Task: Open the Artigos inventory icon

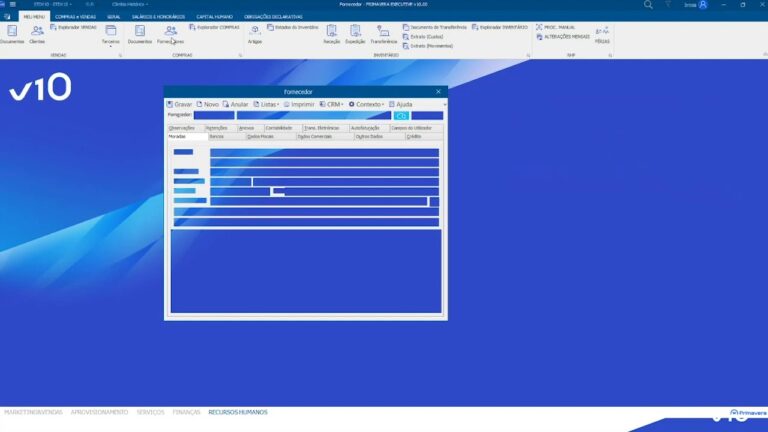Action: coord(255,34)
